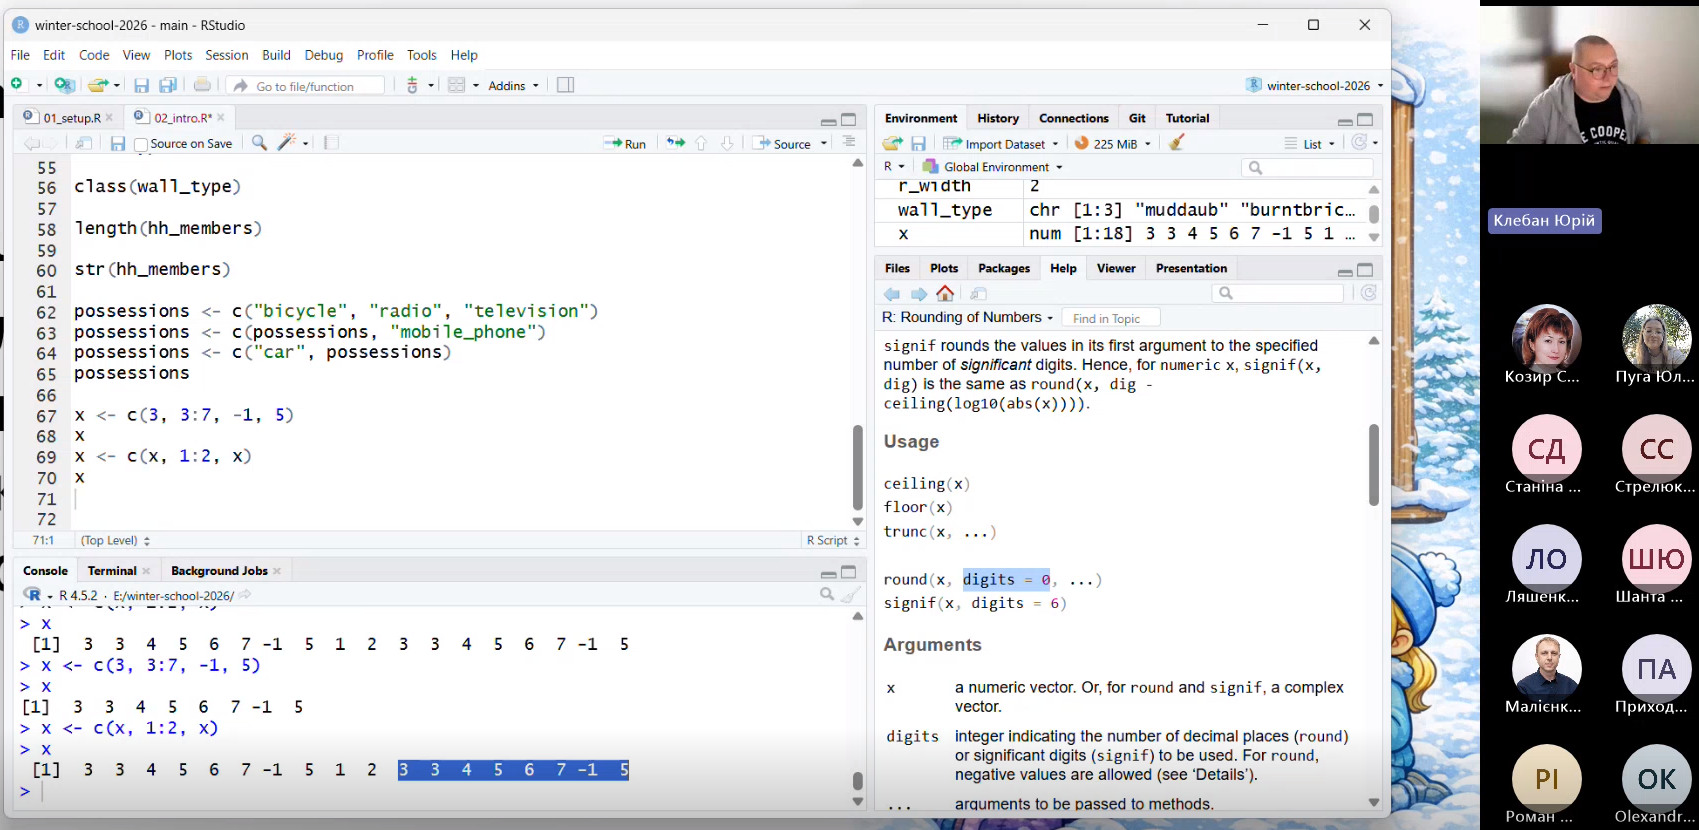Click the Find in Topic field
Viewport: 1699px width, 830px height.
[1110, 318]
